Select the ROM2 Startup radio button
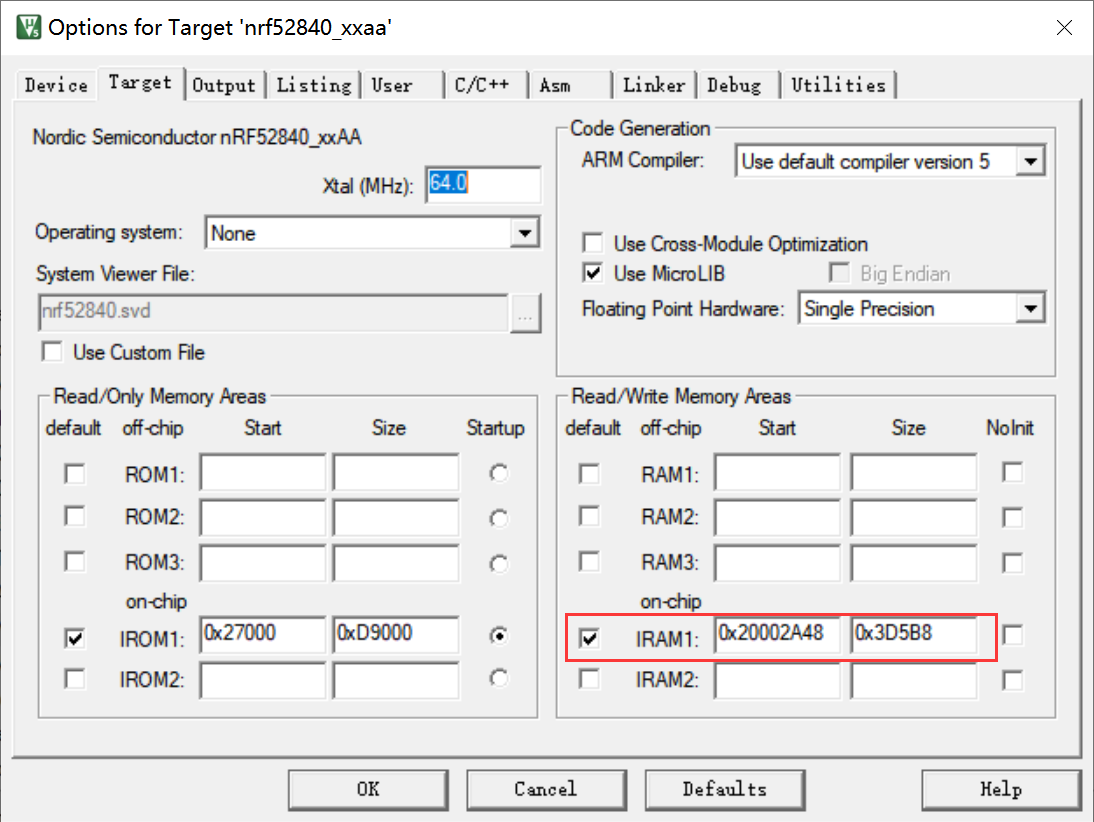The height and width of the screenshot is (822, 1094). 499,518
